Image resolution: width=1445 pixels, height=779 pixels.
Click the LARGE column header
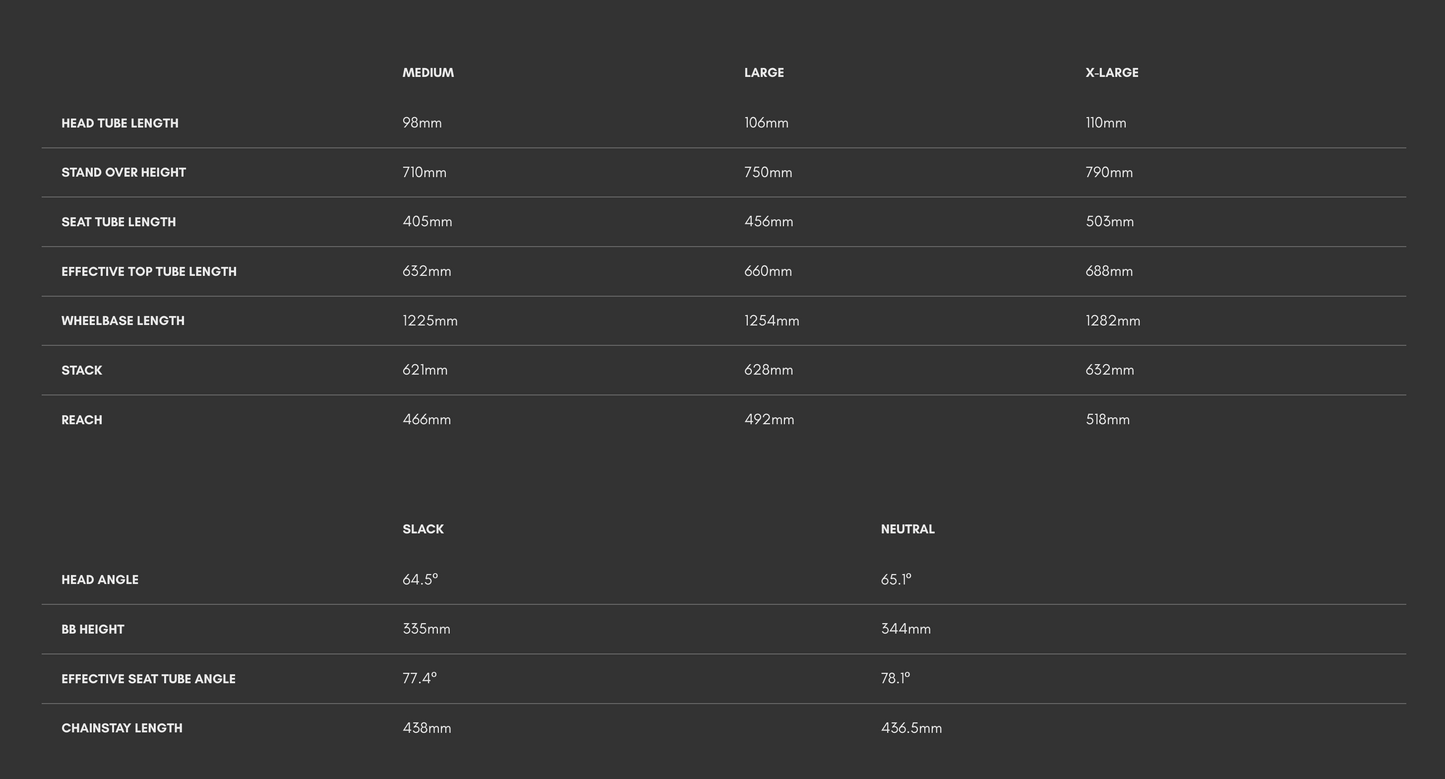764,73
